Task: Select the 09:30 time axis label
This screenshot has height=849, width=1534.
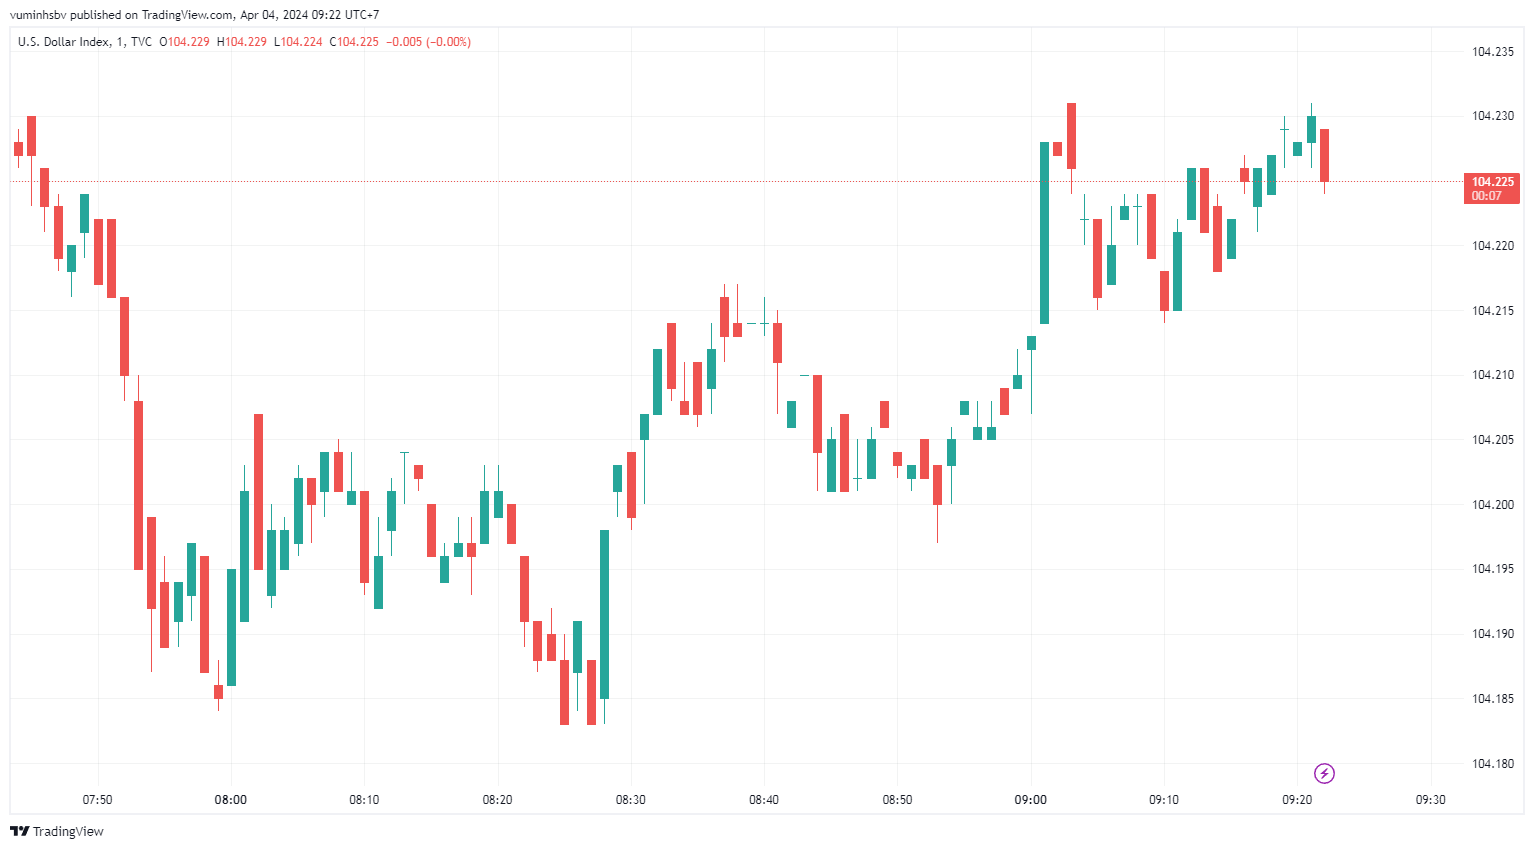Action: point(1431,800)
